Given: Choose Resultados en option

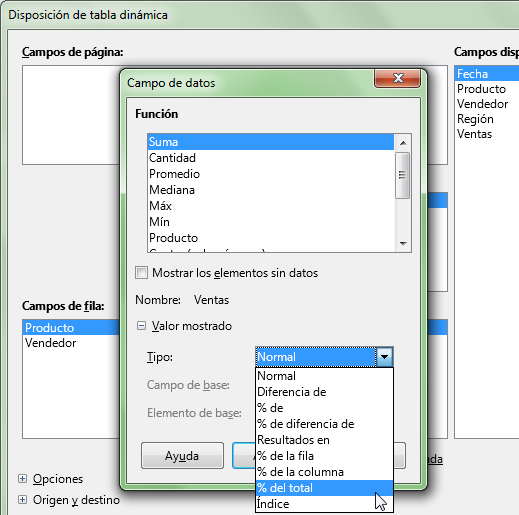Looking at the screenshot, I should (x=324, y=440).
